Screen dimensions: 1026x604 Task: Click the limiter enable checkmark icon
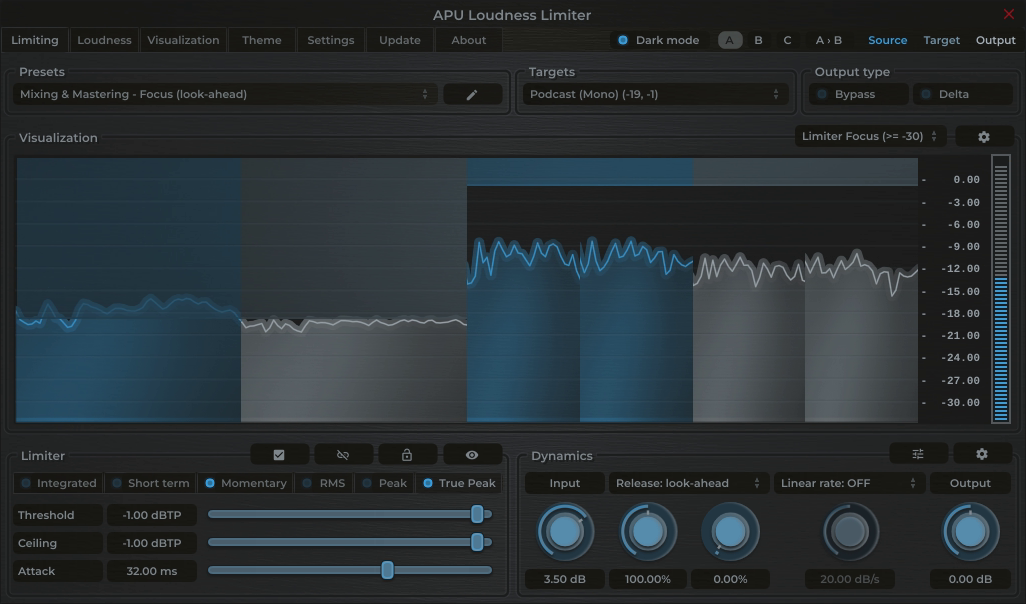point(279,453)
